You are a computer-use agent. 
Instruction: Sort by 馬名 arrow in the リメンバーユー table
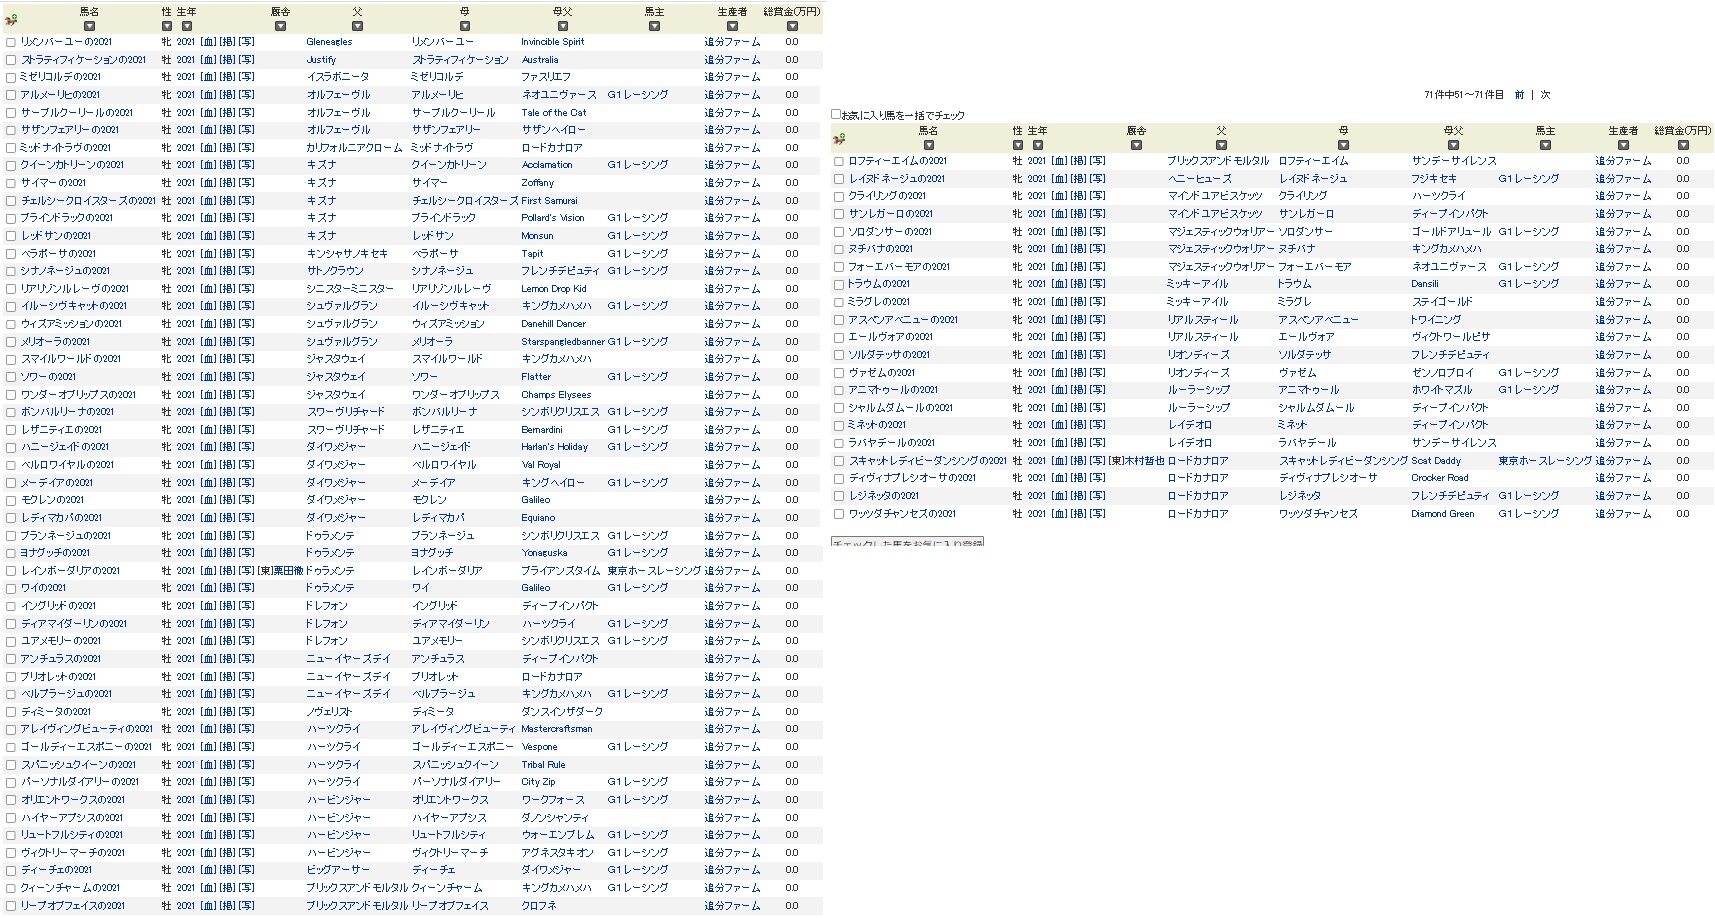[90, 27]
